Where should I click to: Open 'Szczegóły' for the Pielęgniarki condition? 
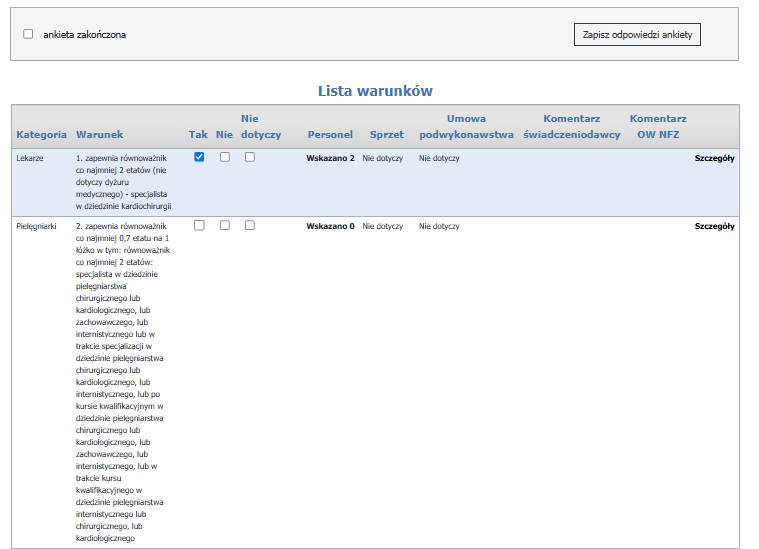(x=714, y=227)
